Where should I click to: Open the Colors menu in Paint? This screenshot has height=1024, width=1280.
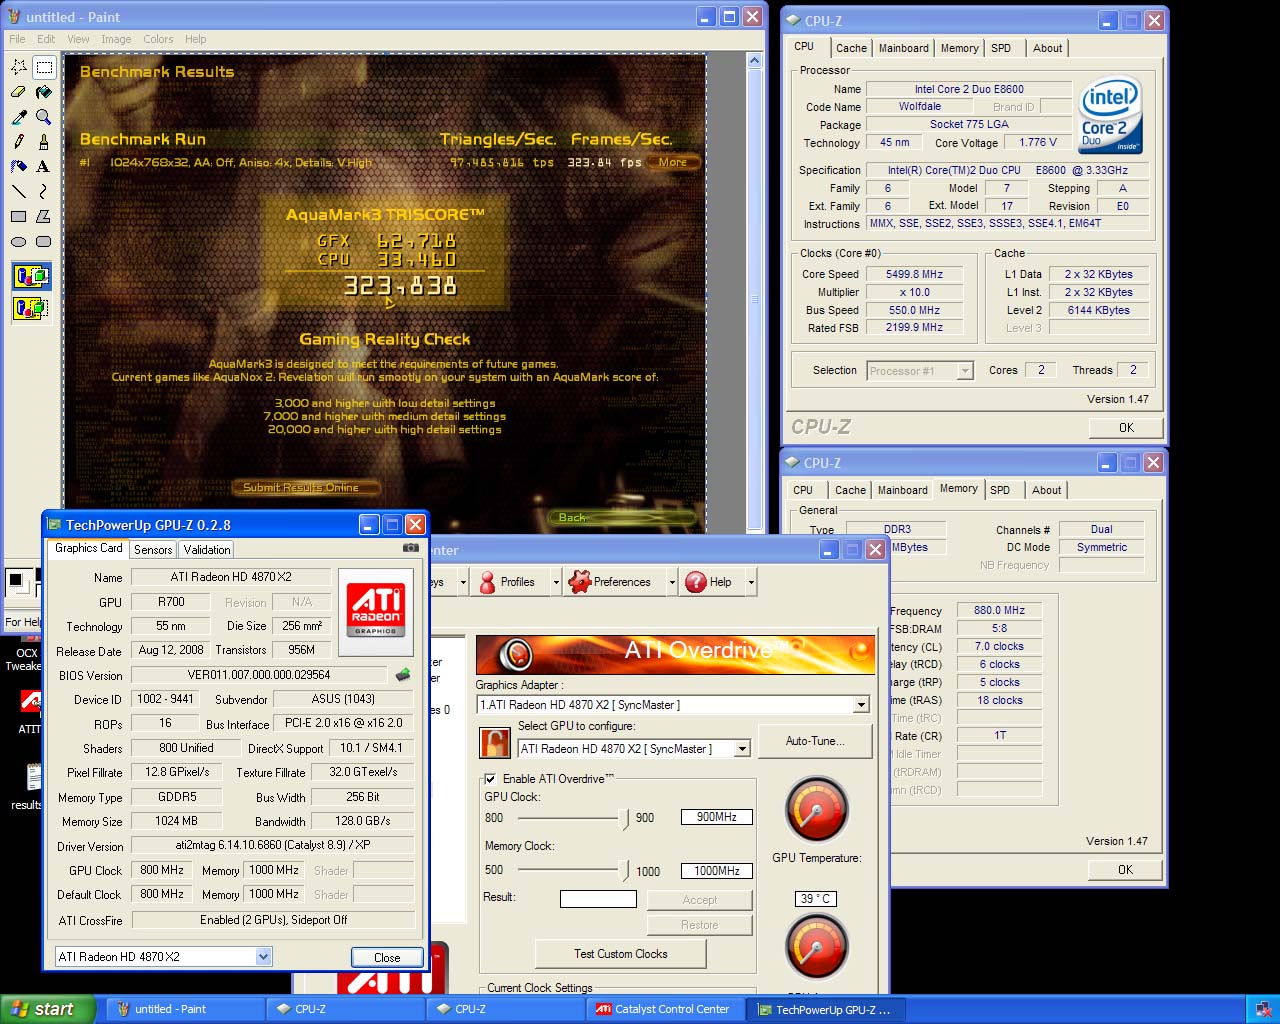[158, 39]
